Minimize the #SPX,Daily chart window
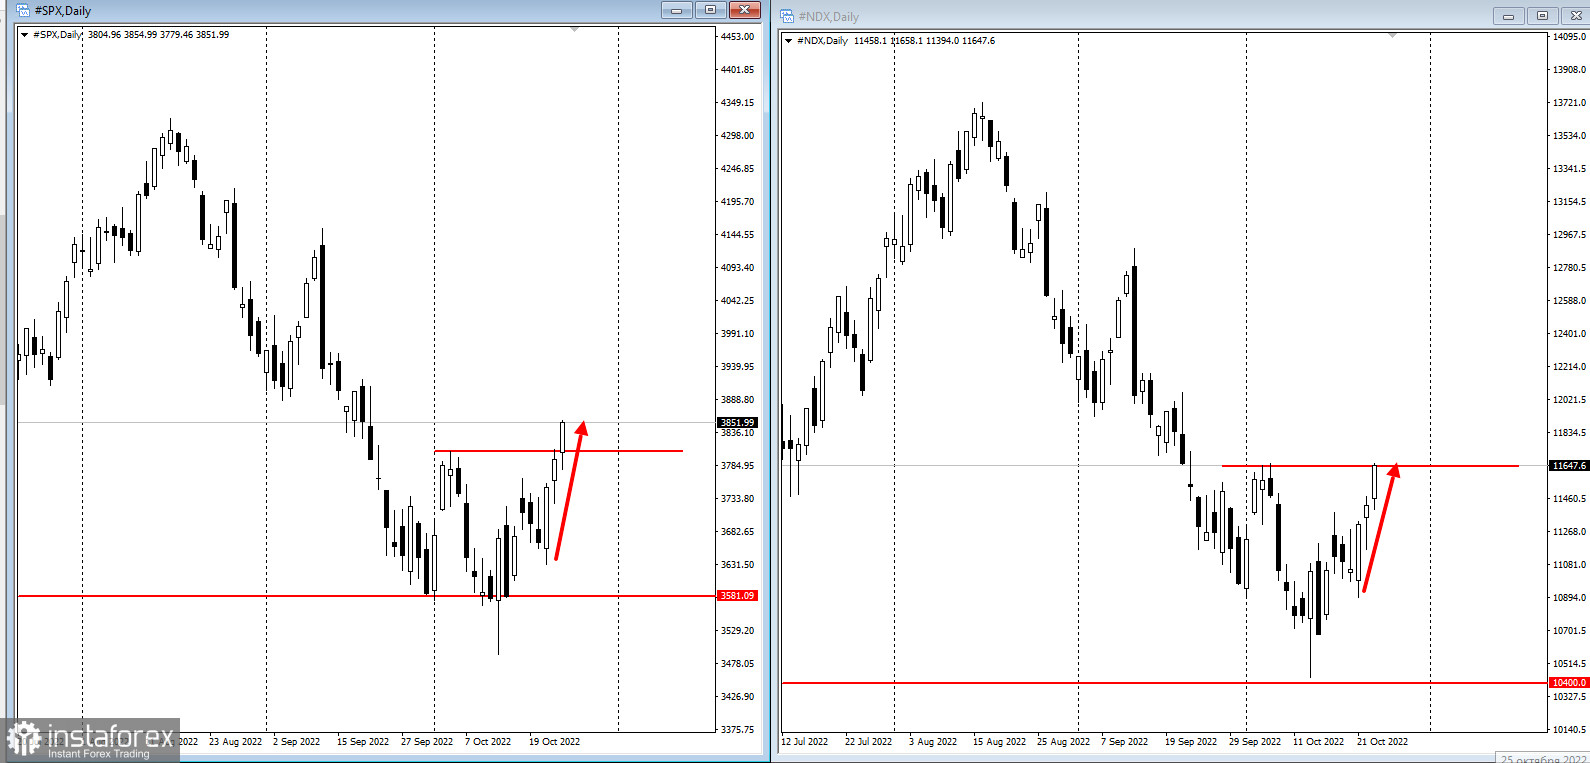The image size is (1590, 763). [x=676, y=10]
